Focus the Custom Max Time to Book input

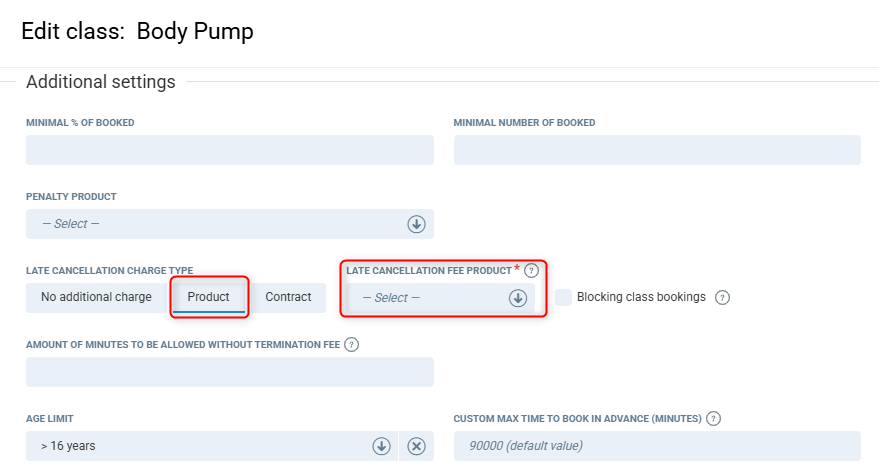tap(657, 446)
